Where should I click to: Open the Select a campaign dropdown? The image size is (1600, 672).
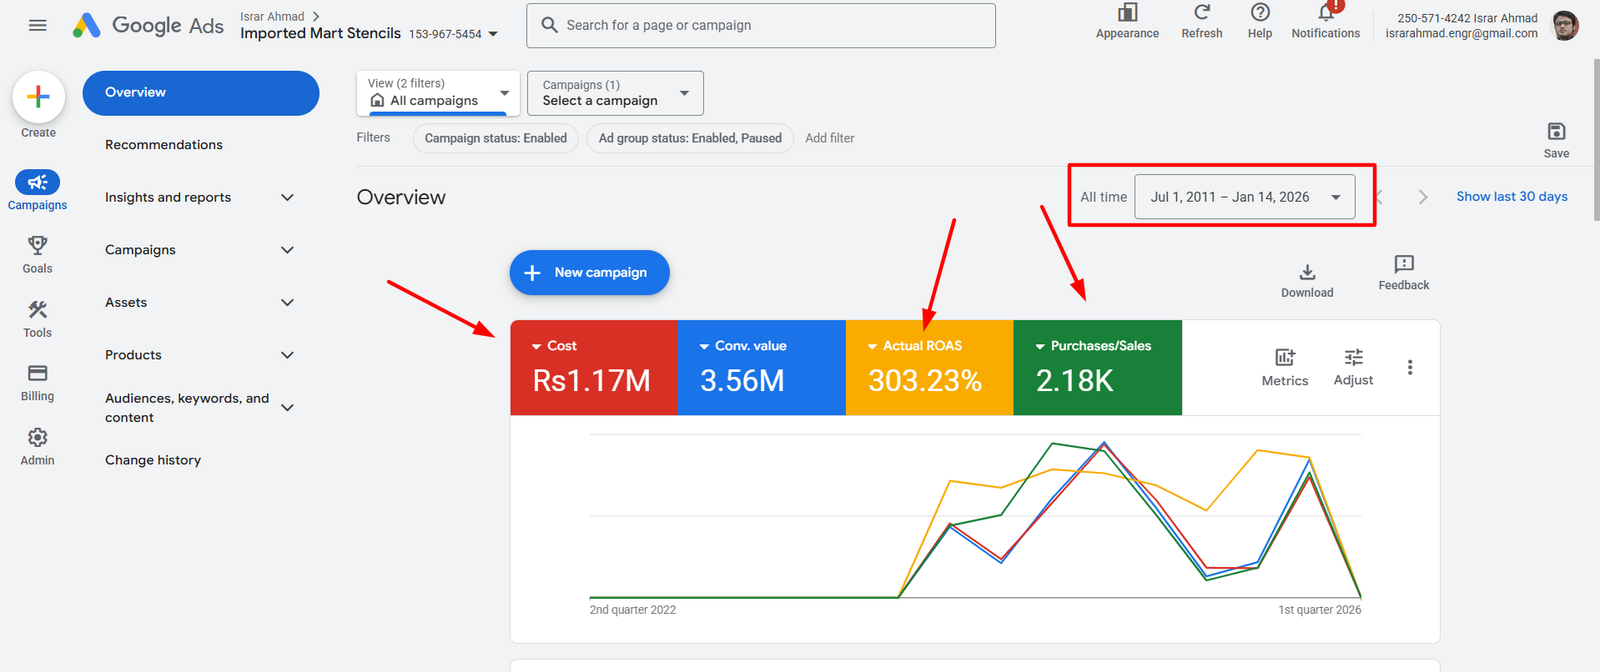(x=615, y=93)
